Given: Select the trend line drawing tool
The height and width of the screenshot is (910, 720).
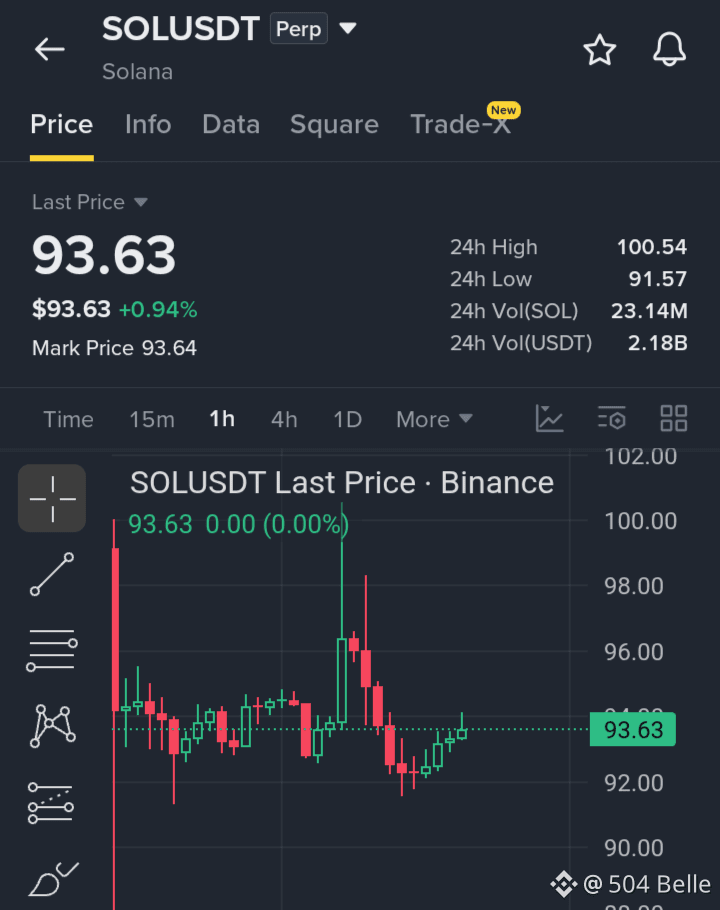Looking at the screenshot, I should (52, 575).
